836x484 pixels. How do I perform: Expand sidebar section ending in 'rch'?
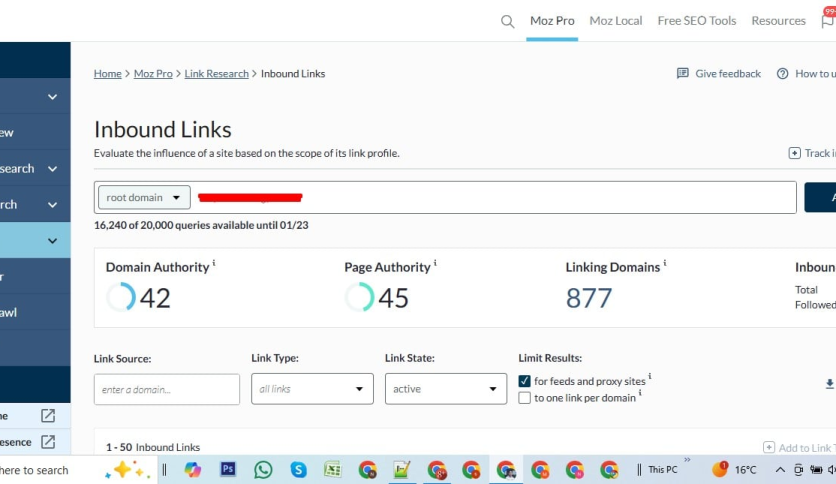point(52,205)
